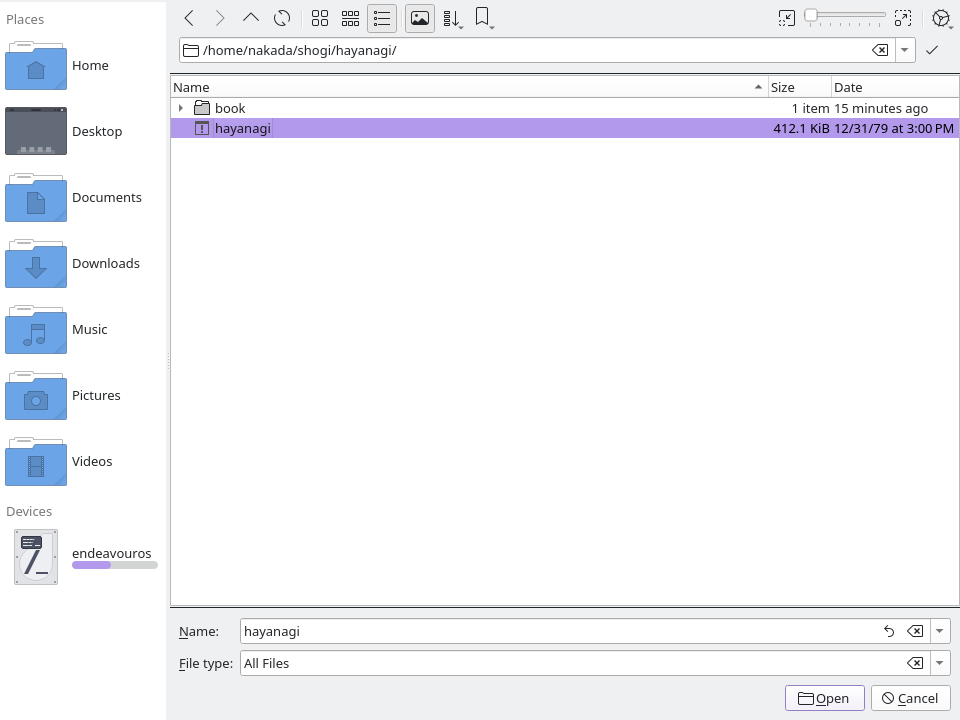Image resolution: width=960 pixels, height=720 pixels.
Task: Switch to detailed list view
Action: coord(381,18)
